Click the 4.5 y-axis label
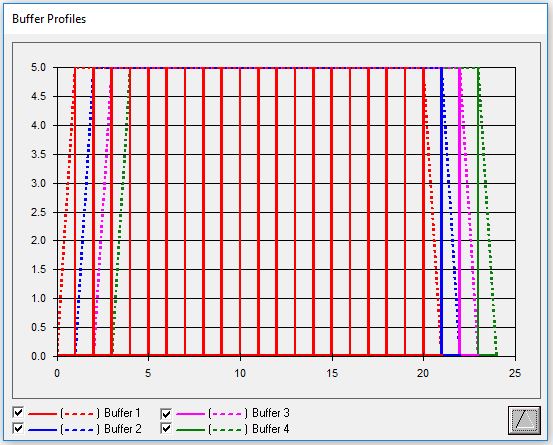Screen dimensions: 553x445 (38, 96)
